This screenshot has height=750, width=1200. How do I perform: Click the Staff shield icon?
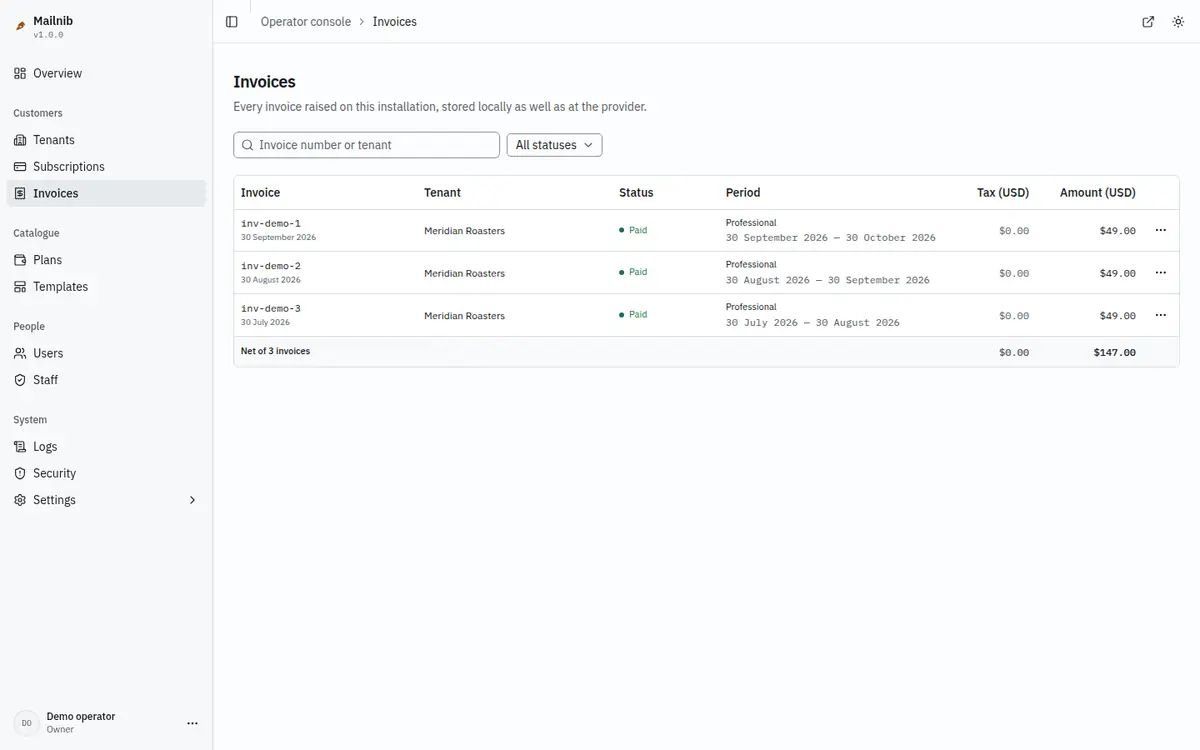[x=20, y=380]
